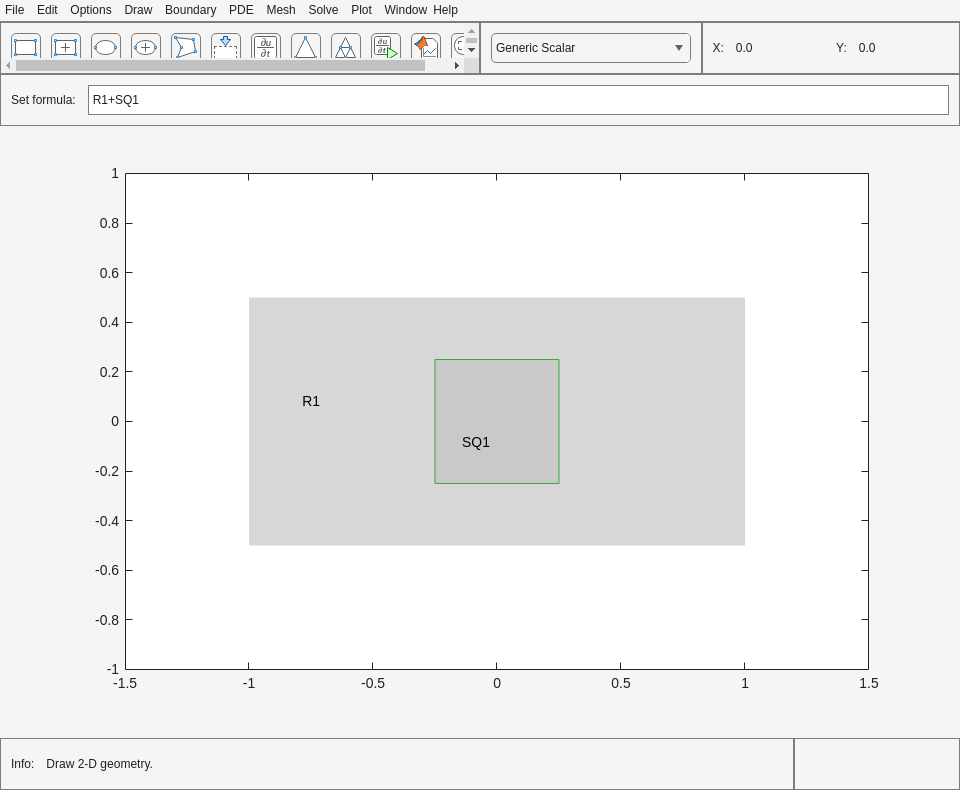Open the Generic Scalar application dropdown
The width and height of the screenshot is (960, 790).
click(591, 48)
